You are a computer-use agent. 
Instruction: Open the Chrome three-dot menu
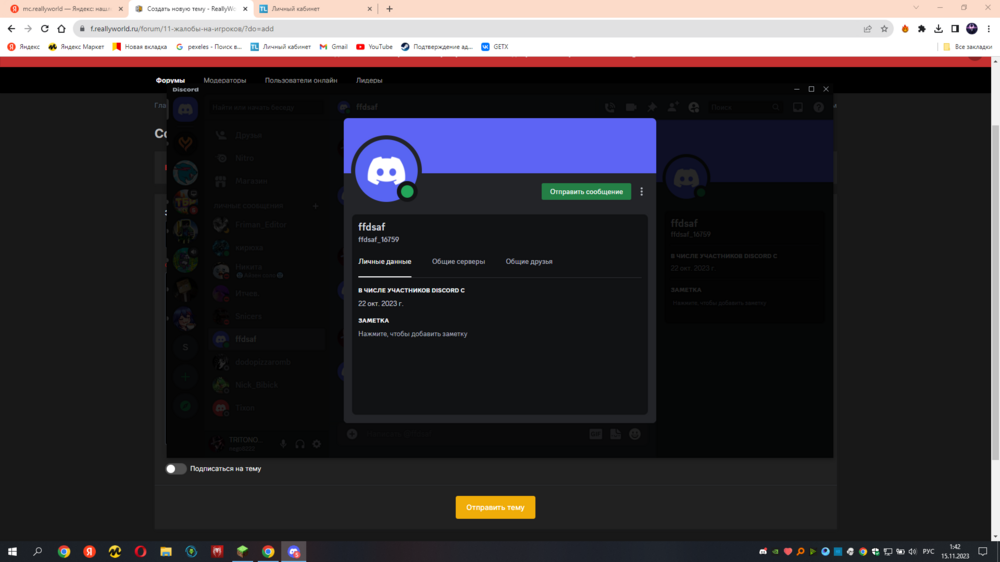click(x=989, y=29)
